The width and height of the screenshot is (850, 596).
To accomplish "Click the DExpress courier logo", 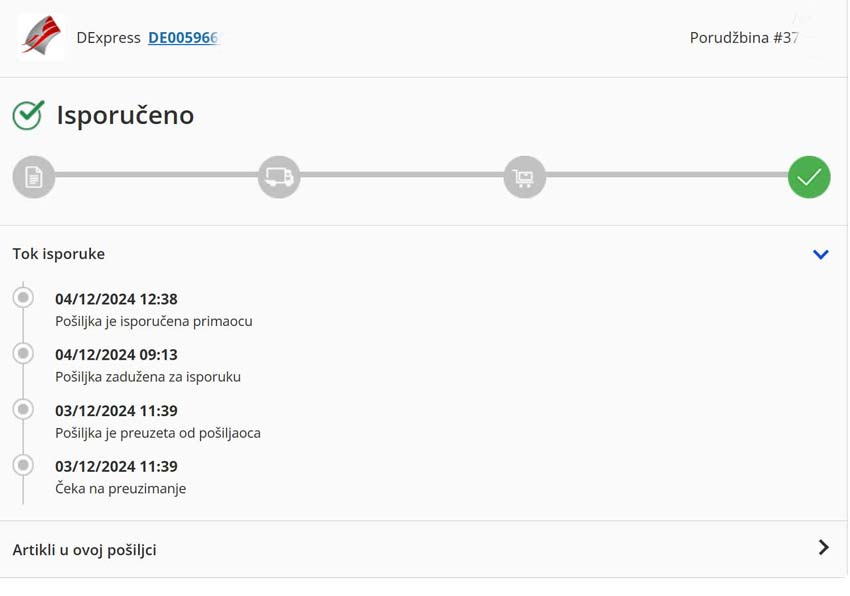I will click(41, 37).
